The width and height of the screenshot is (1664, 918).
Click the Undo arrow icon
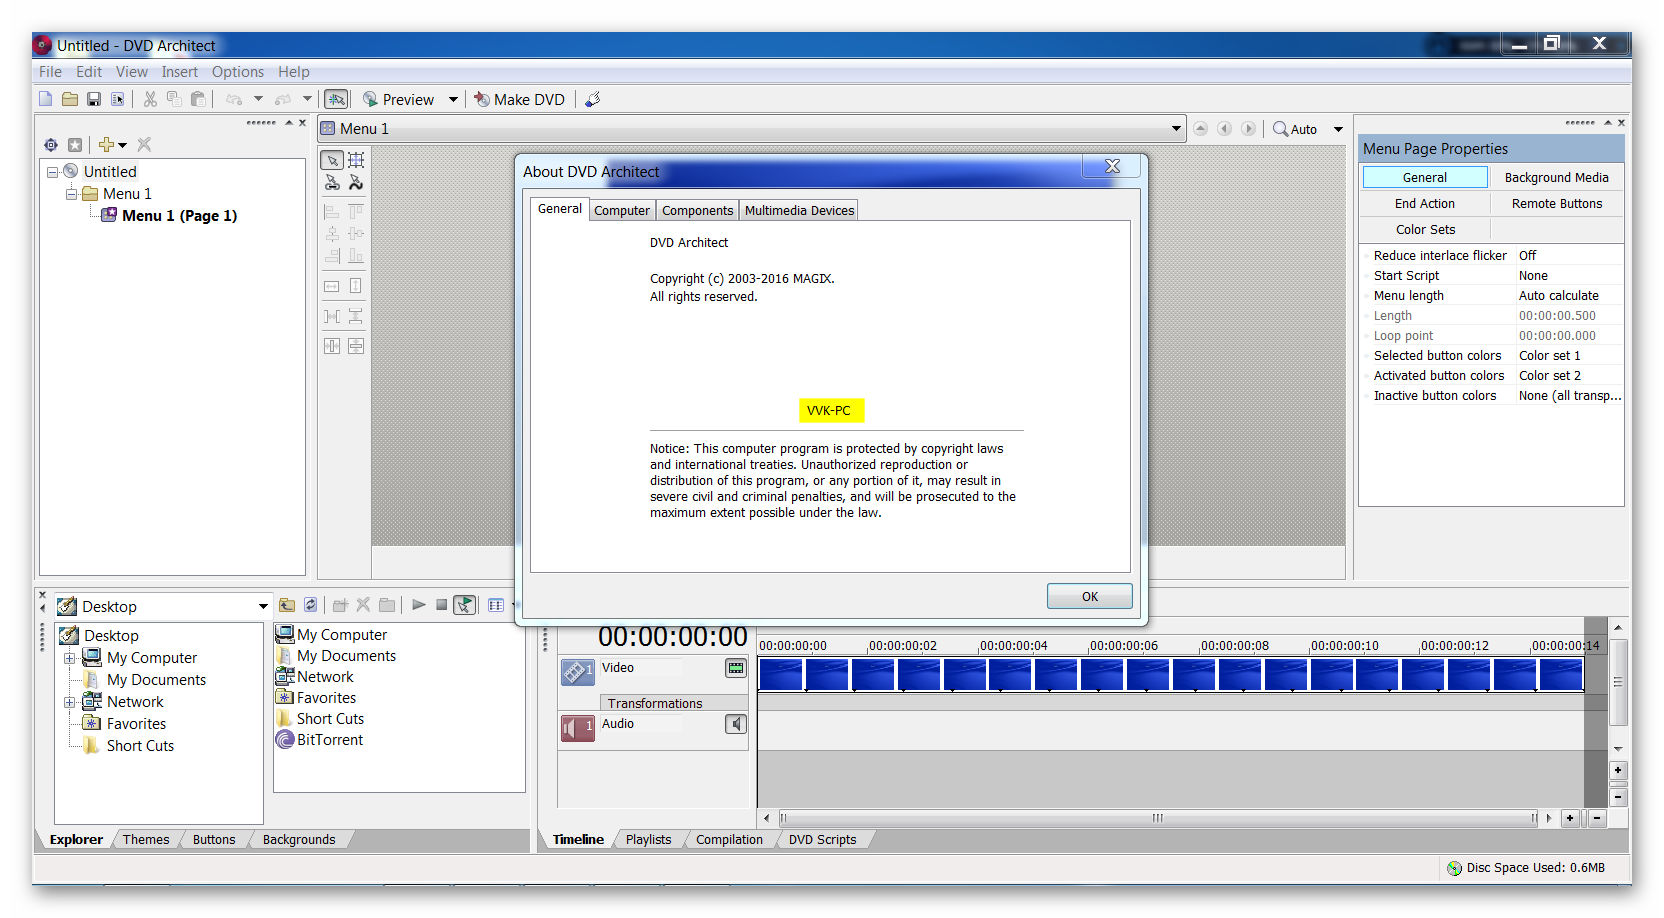234,99
